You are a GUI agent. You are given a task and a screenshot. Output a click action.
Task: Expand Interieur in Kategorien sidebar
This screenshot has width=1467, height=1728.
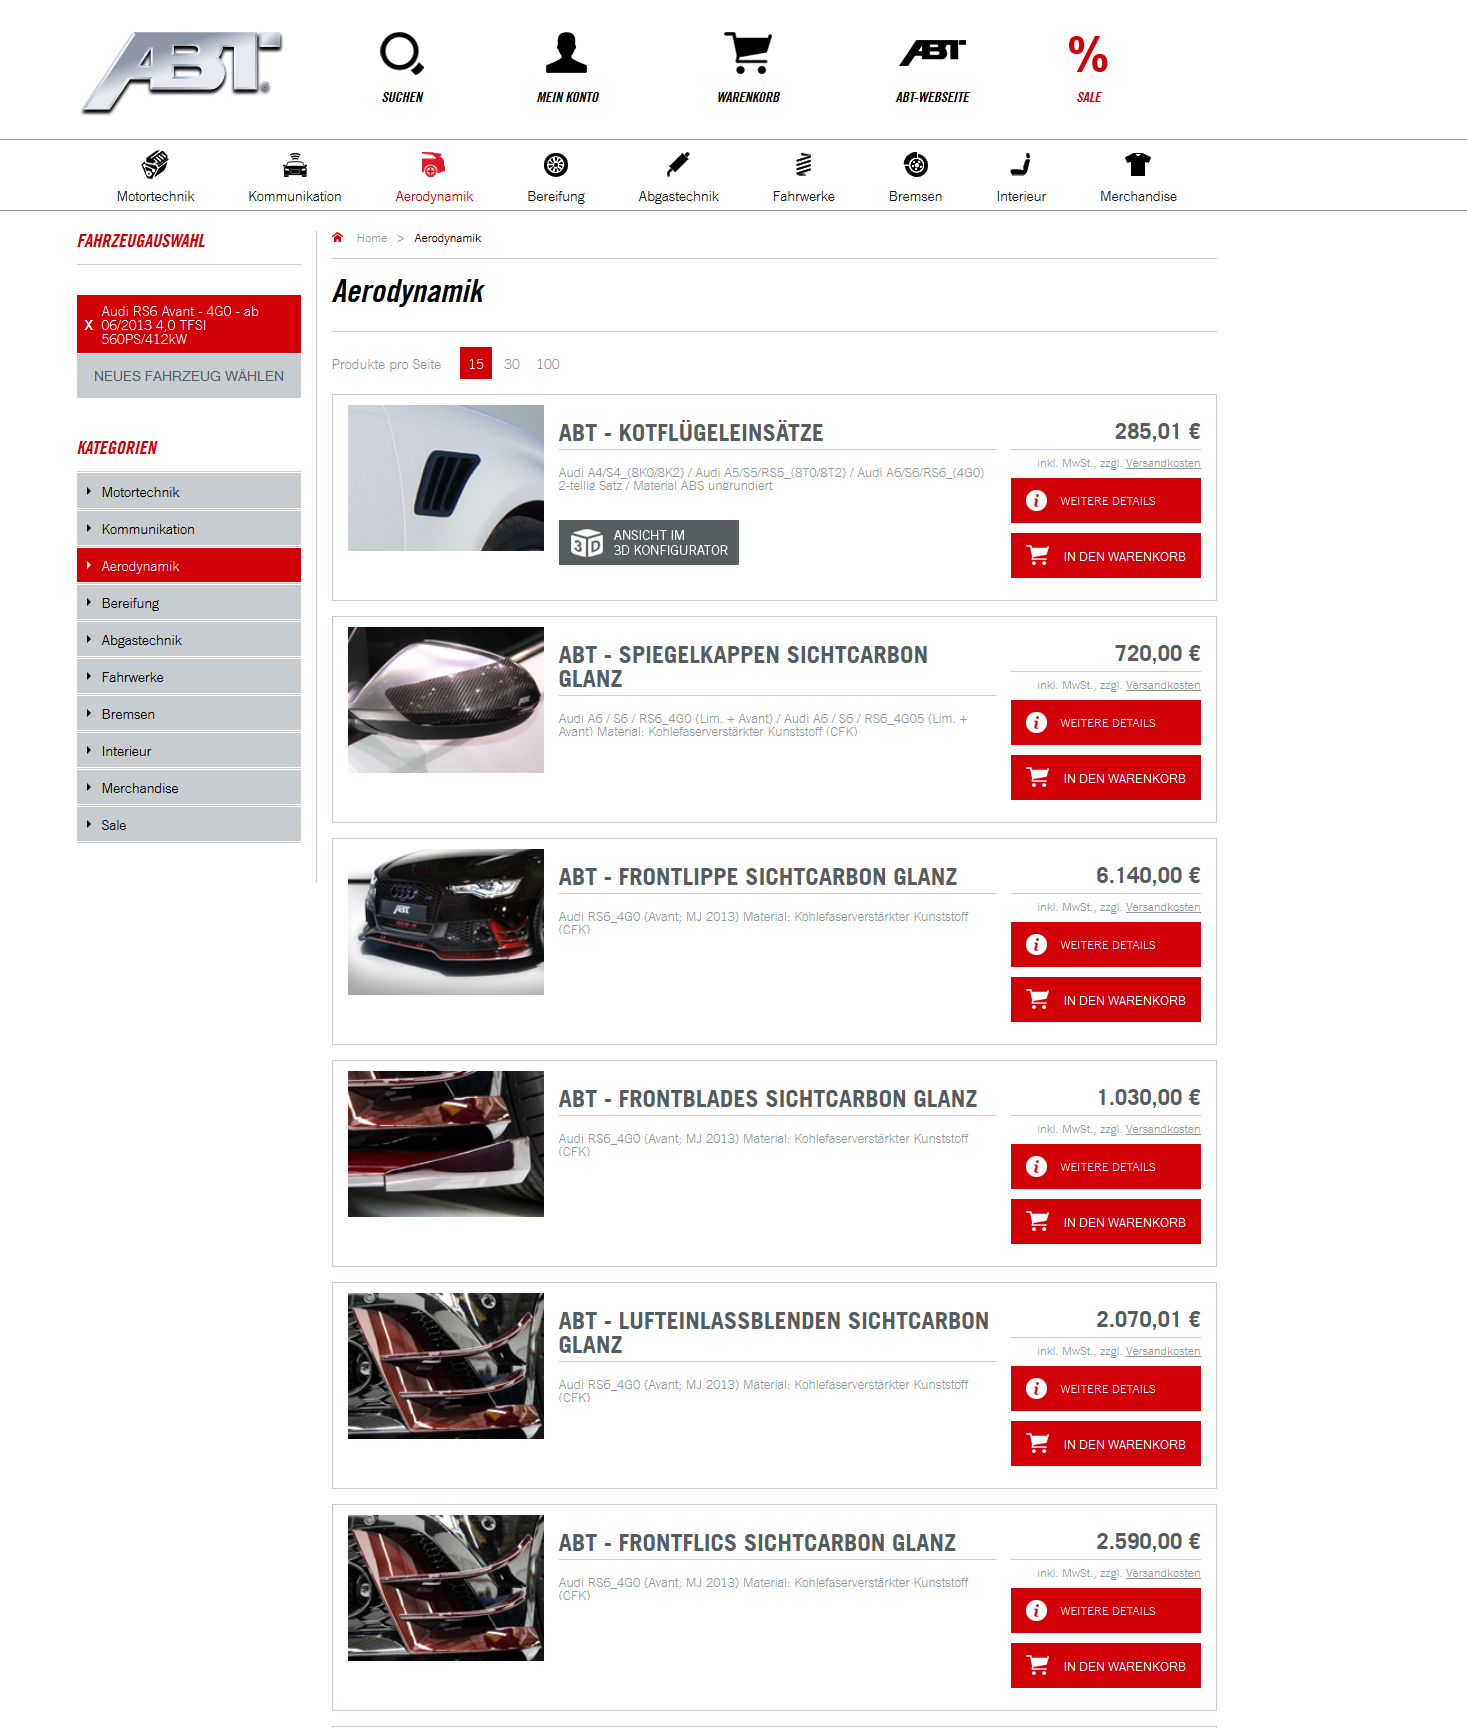189,751
